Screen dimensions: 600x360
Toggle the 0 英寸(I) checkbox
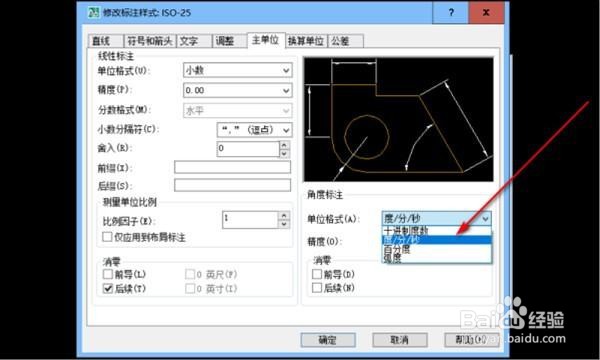[190, 288]
